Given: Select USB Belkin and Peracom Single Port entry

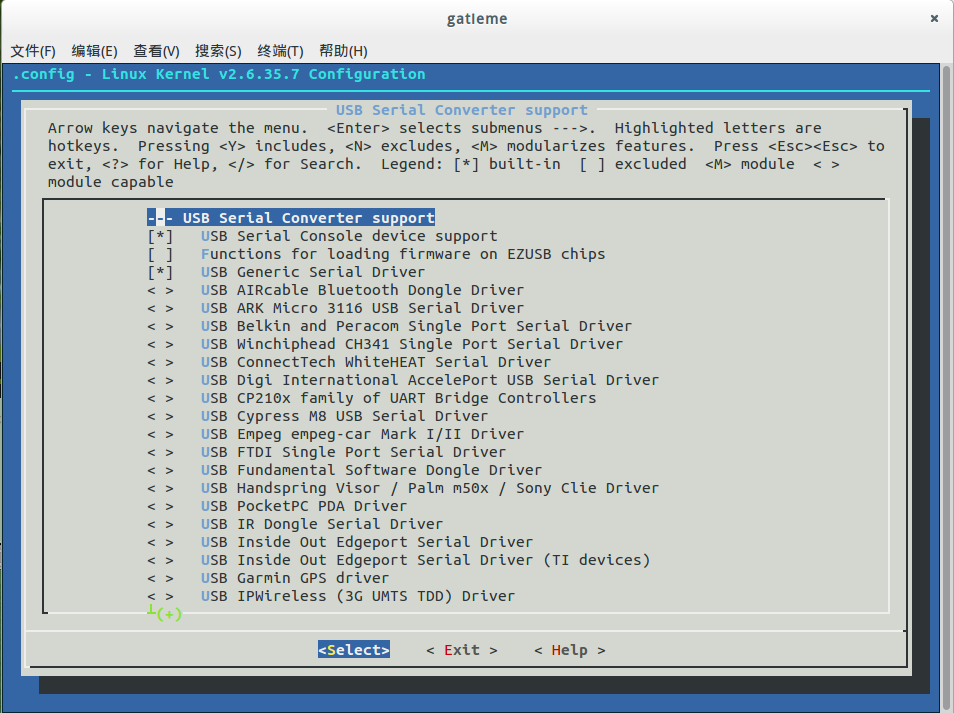Looking at the screenshot, I should point(416,326).
